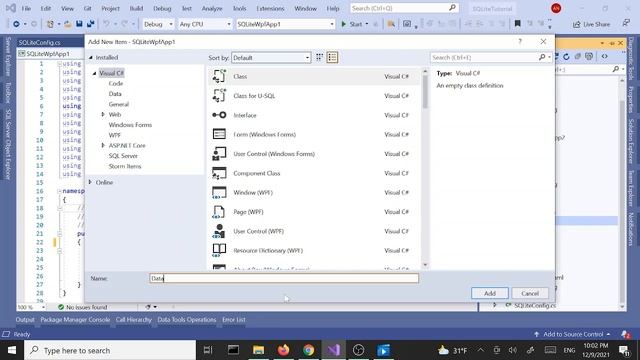
Task: Choose Form (Windows Forms) template
Action: click(313, 134)
